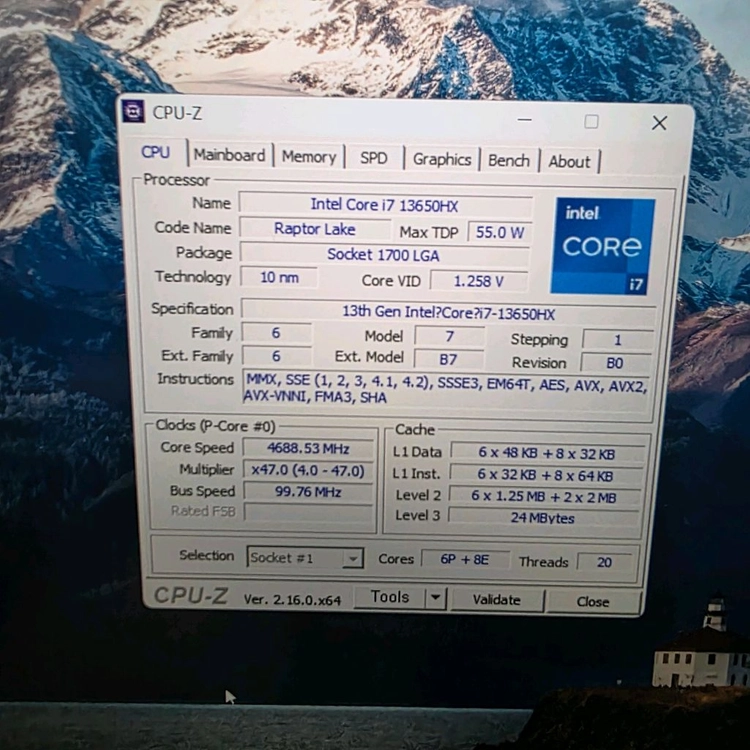The width and height of the screenshot is (750, 750).
Task: Click the Bus Speed value 99.76 MHz
Action: [308, 492]
